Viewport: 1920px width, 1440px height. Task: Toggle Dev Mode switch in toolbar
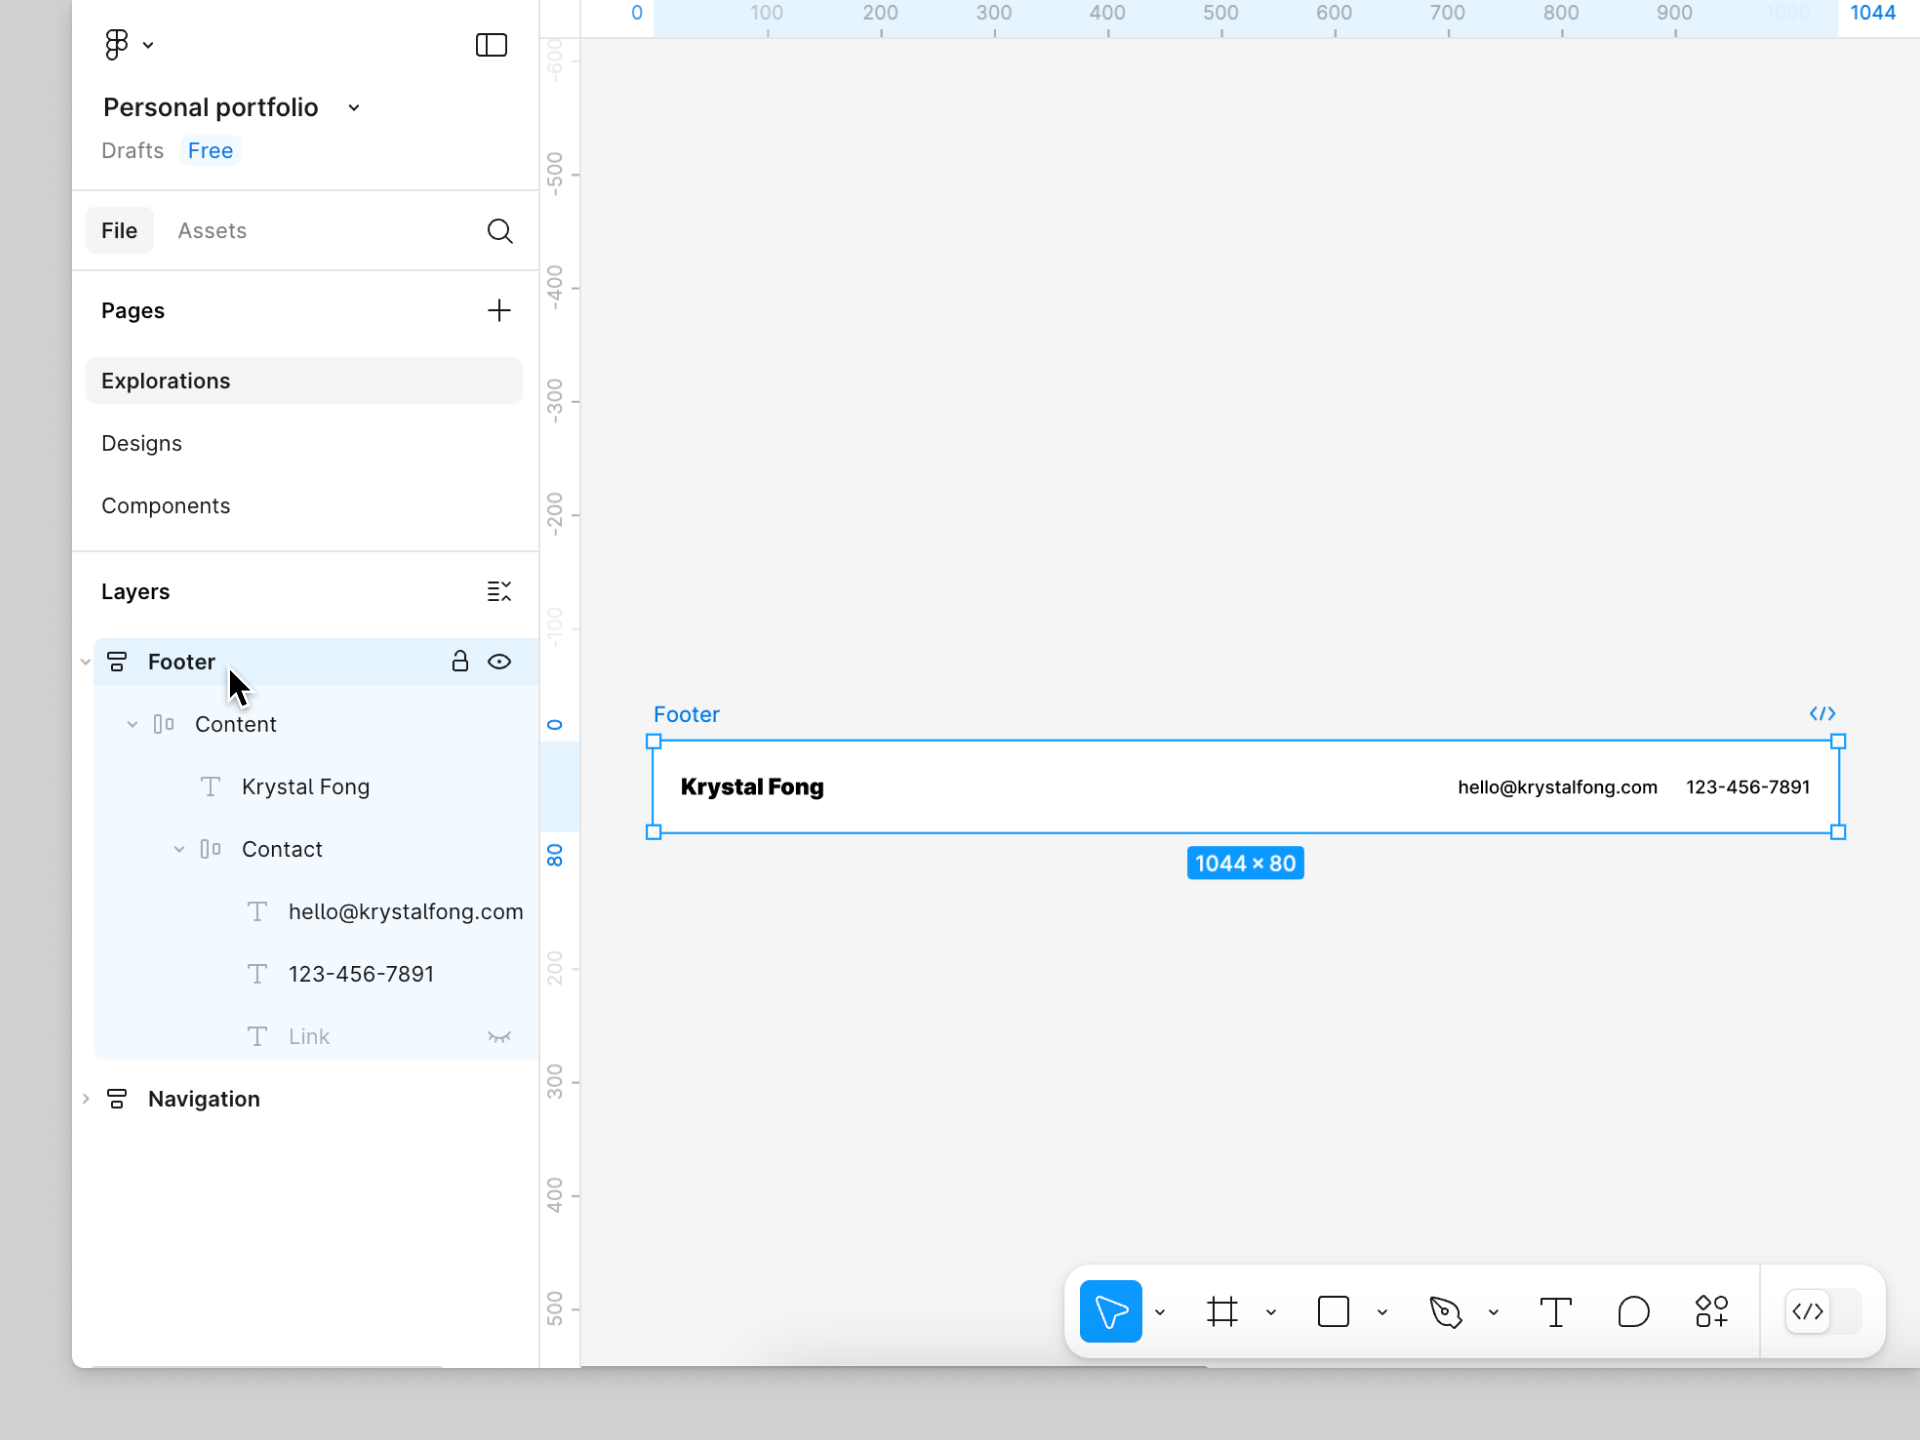pos(1822,1311)
